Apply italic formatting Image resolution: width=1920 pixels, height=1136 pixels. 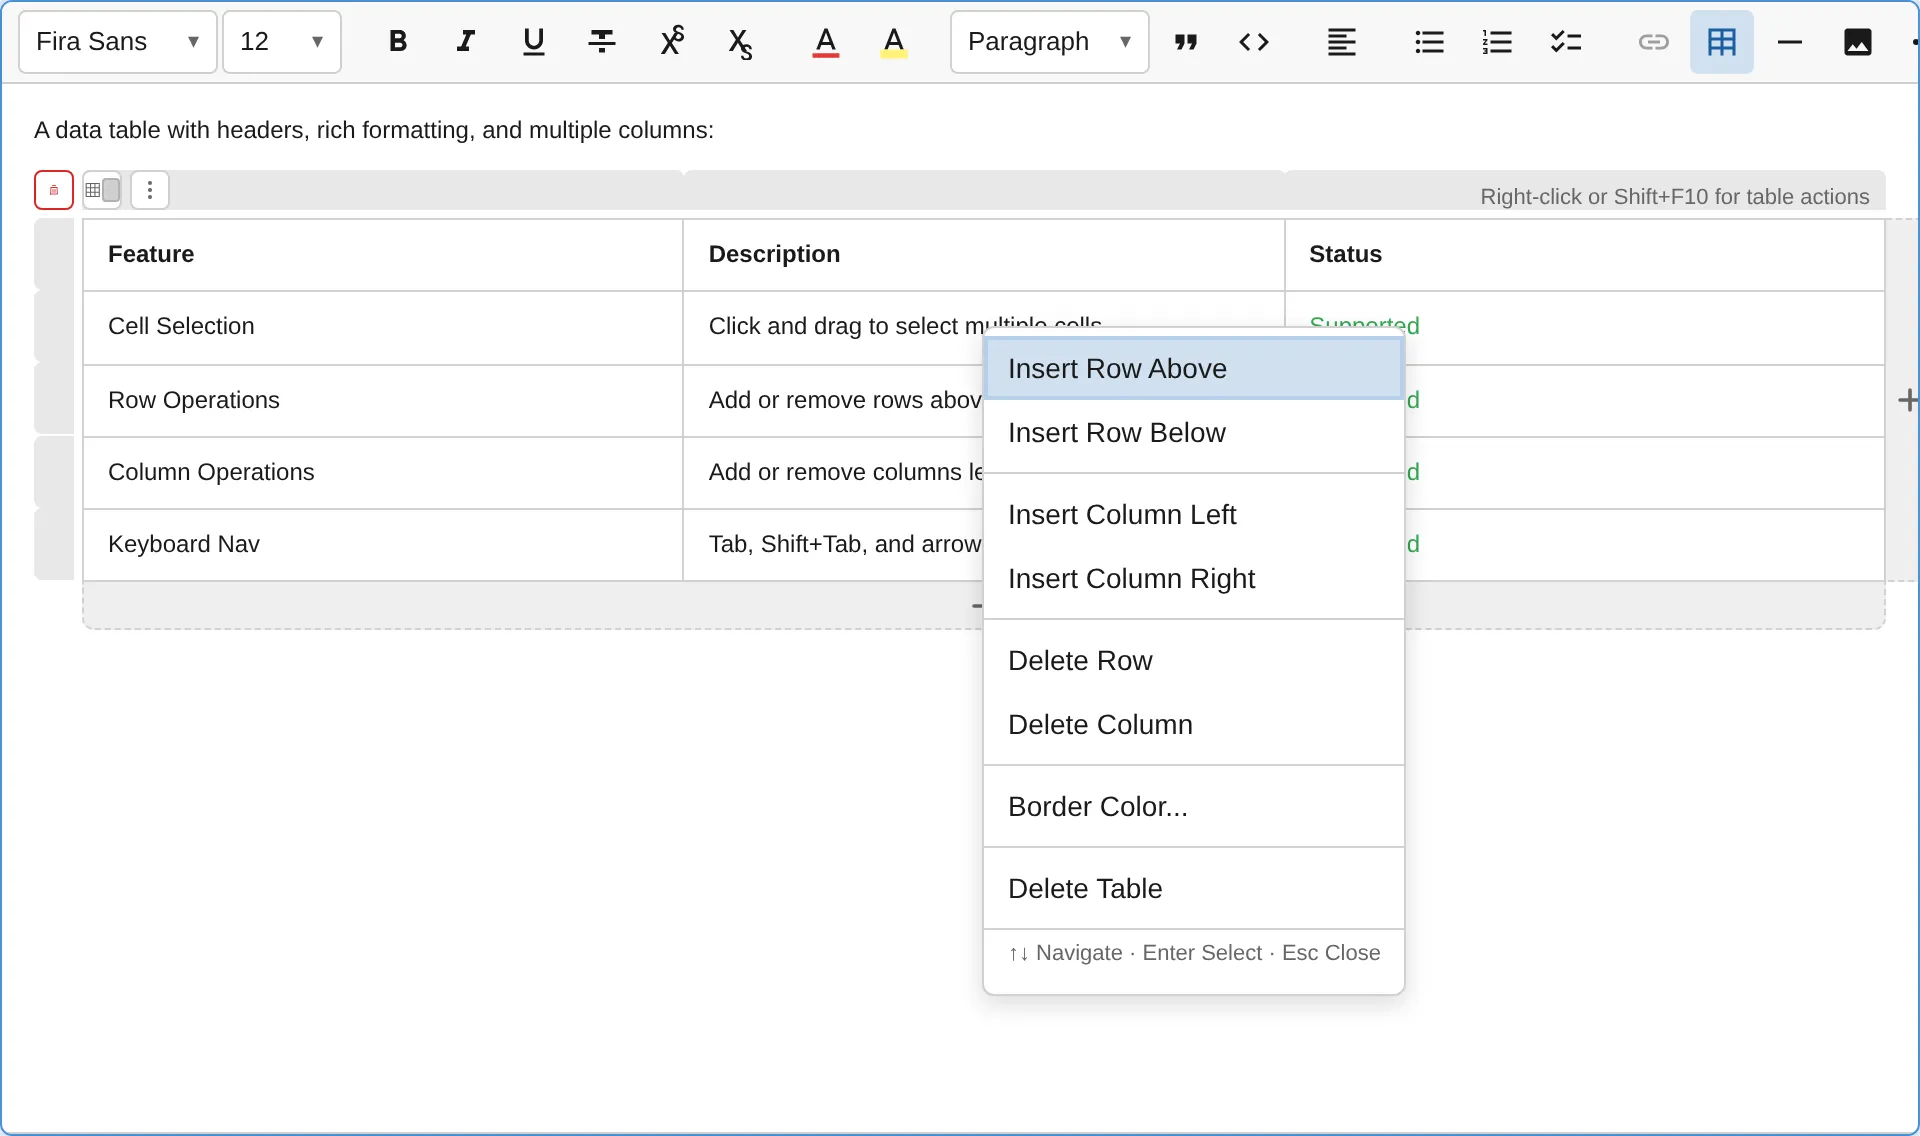pos(465,42)
